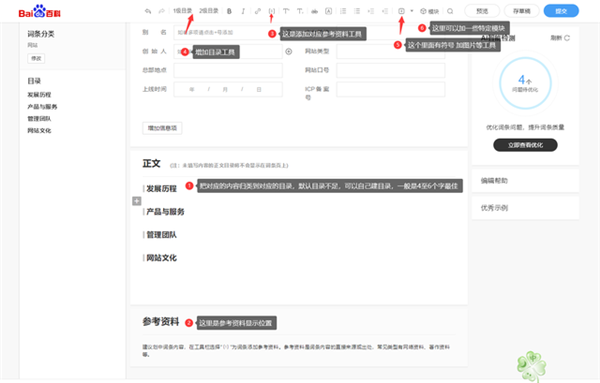Expand the insert dropdown arrow
Screen dimensions: 600x383
pyautogui.click(x=412, y=11)
